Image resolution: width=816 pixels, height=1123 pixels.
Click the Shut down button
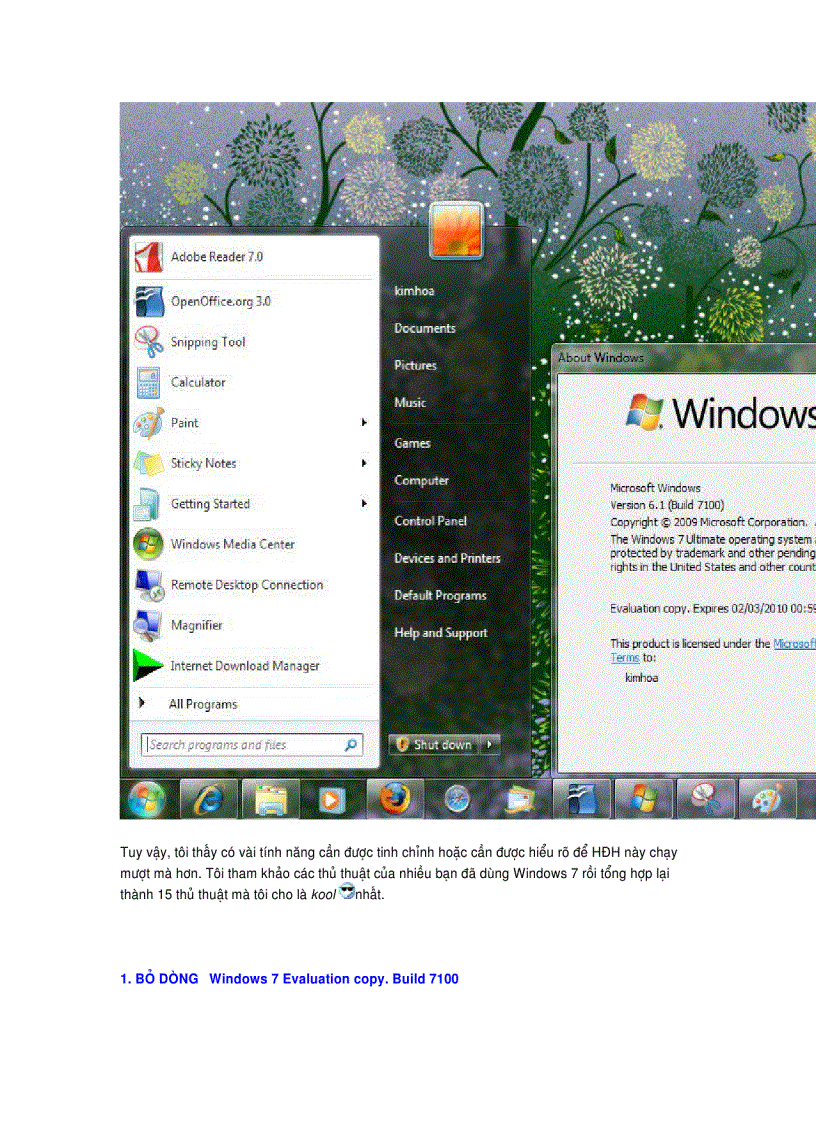(x=437, y=744)
